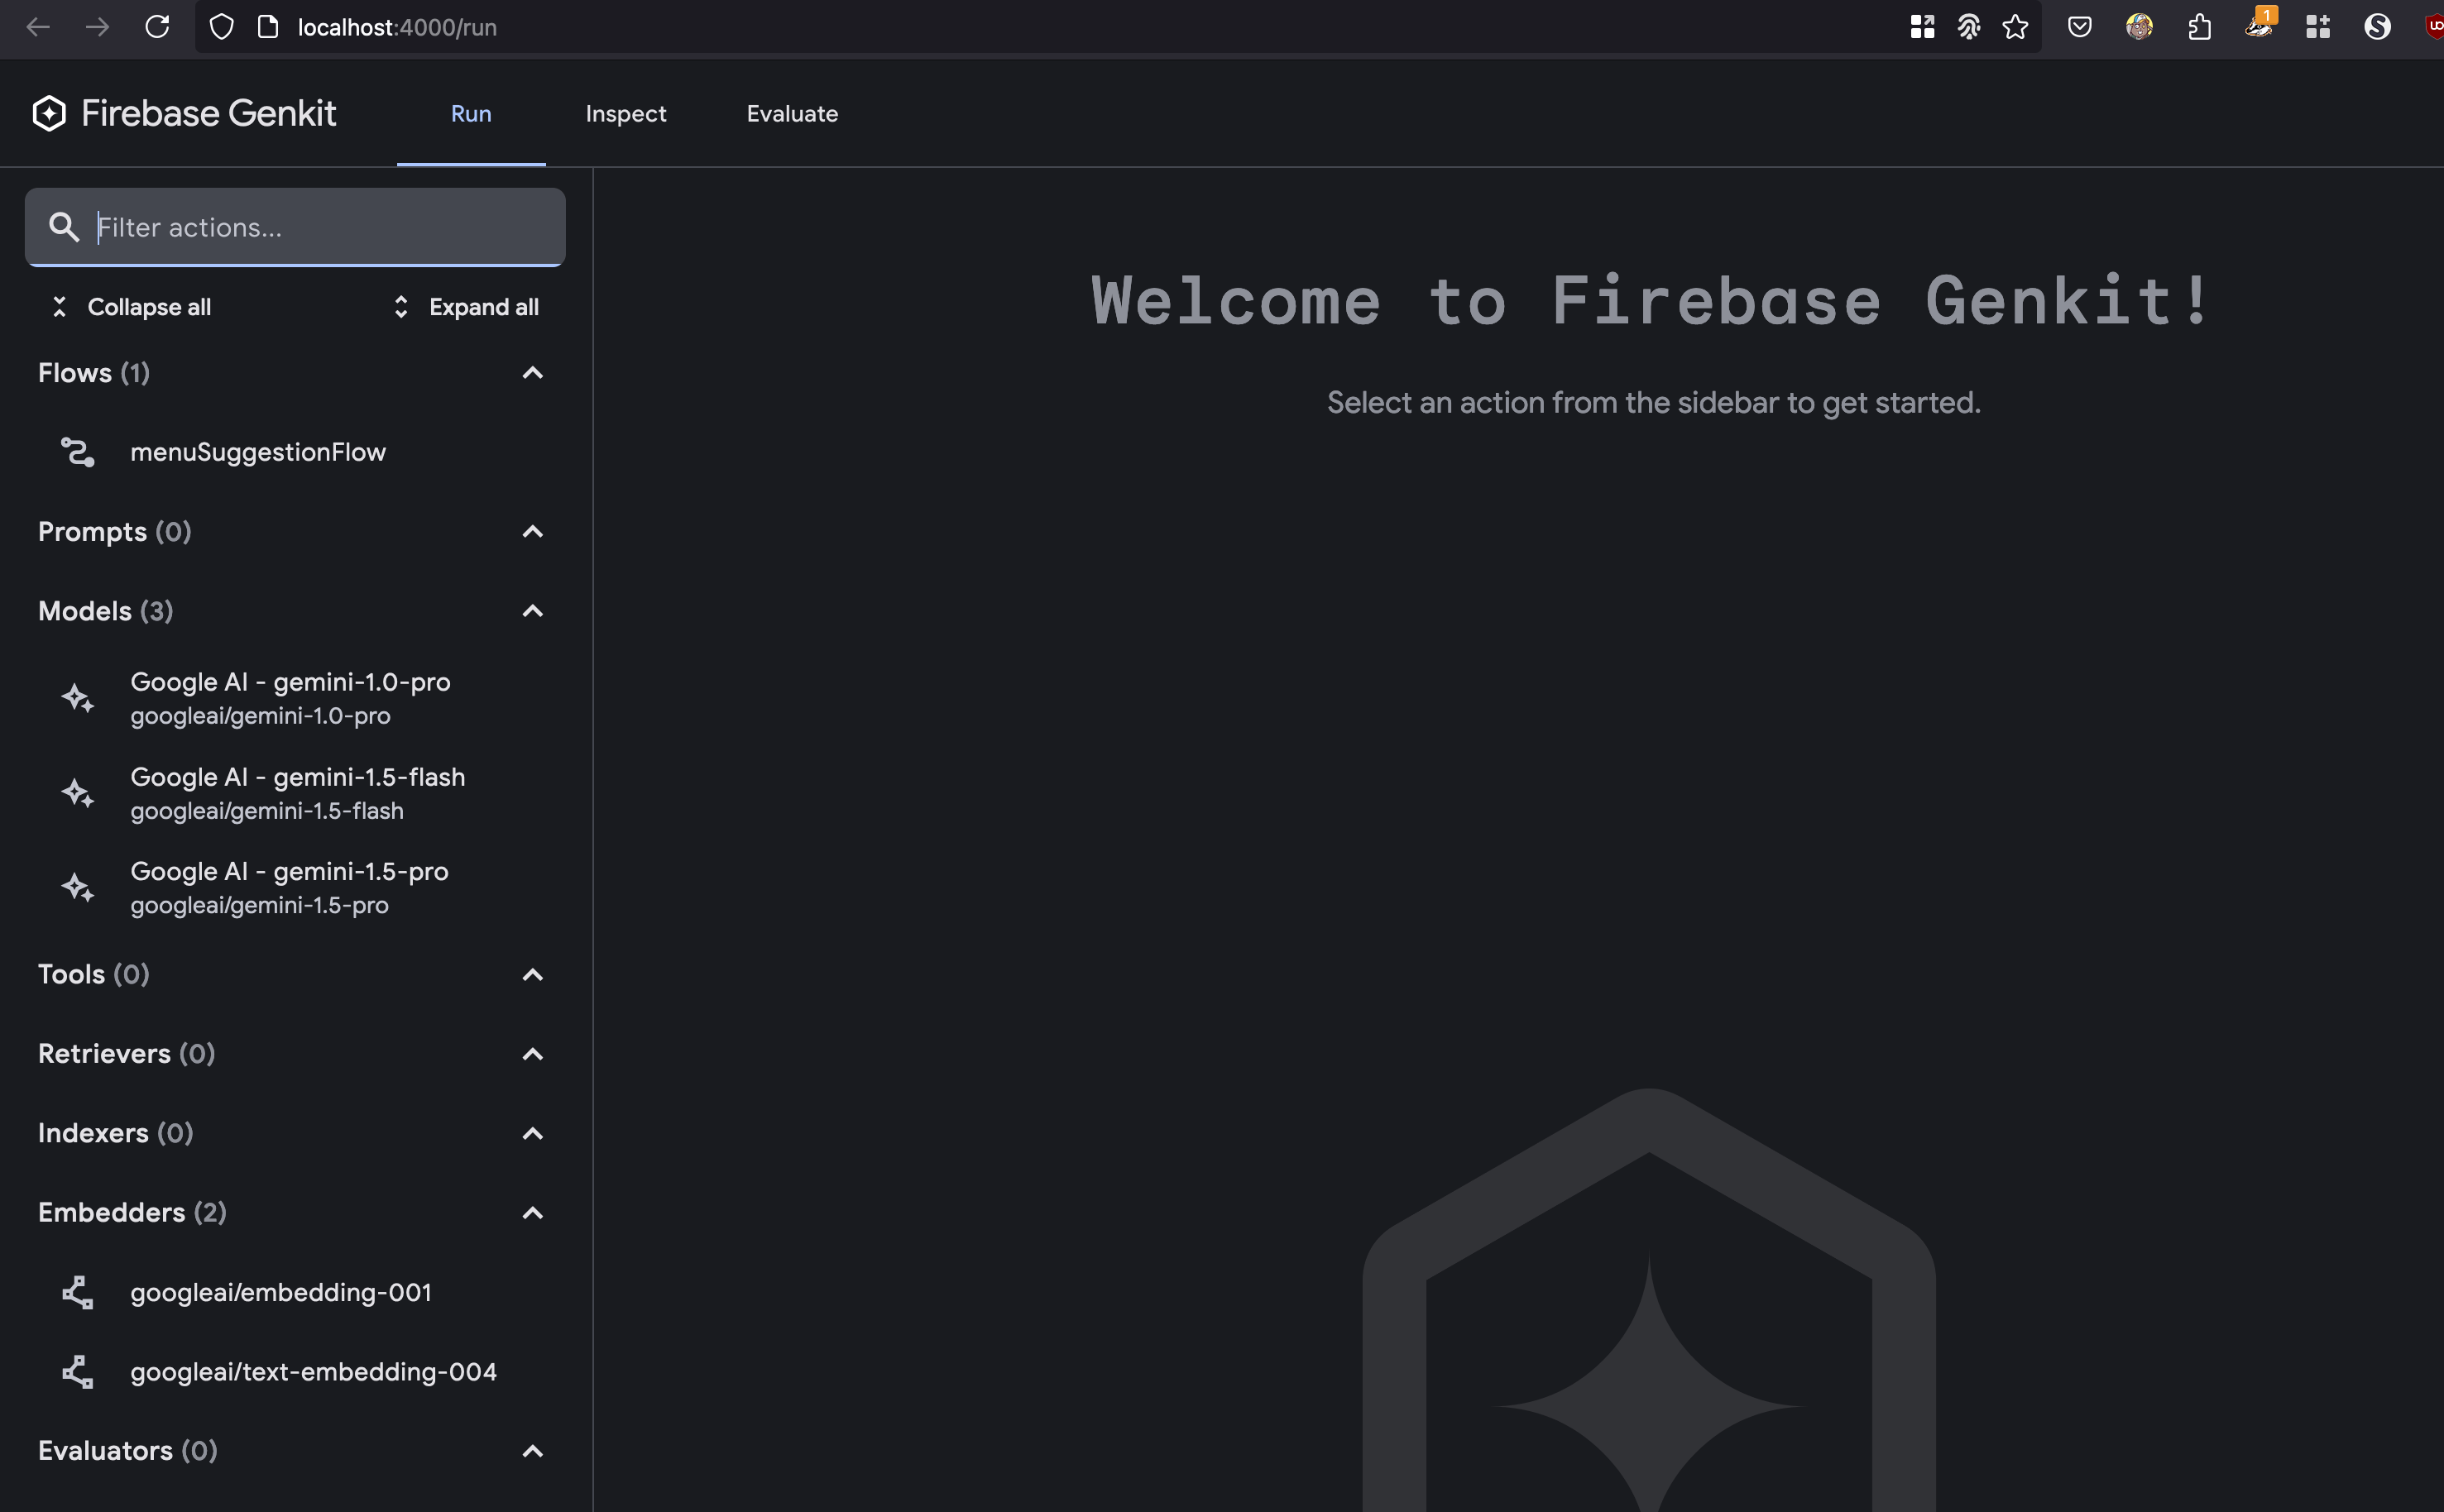This screenshot has width=2444, height=1512.
Task: Click the gemini-1.5-flash sparkle icon
Action: [x=78, y=793]
